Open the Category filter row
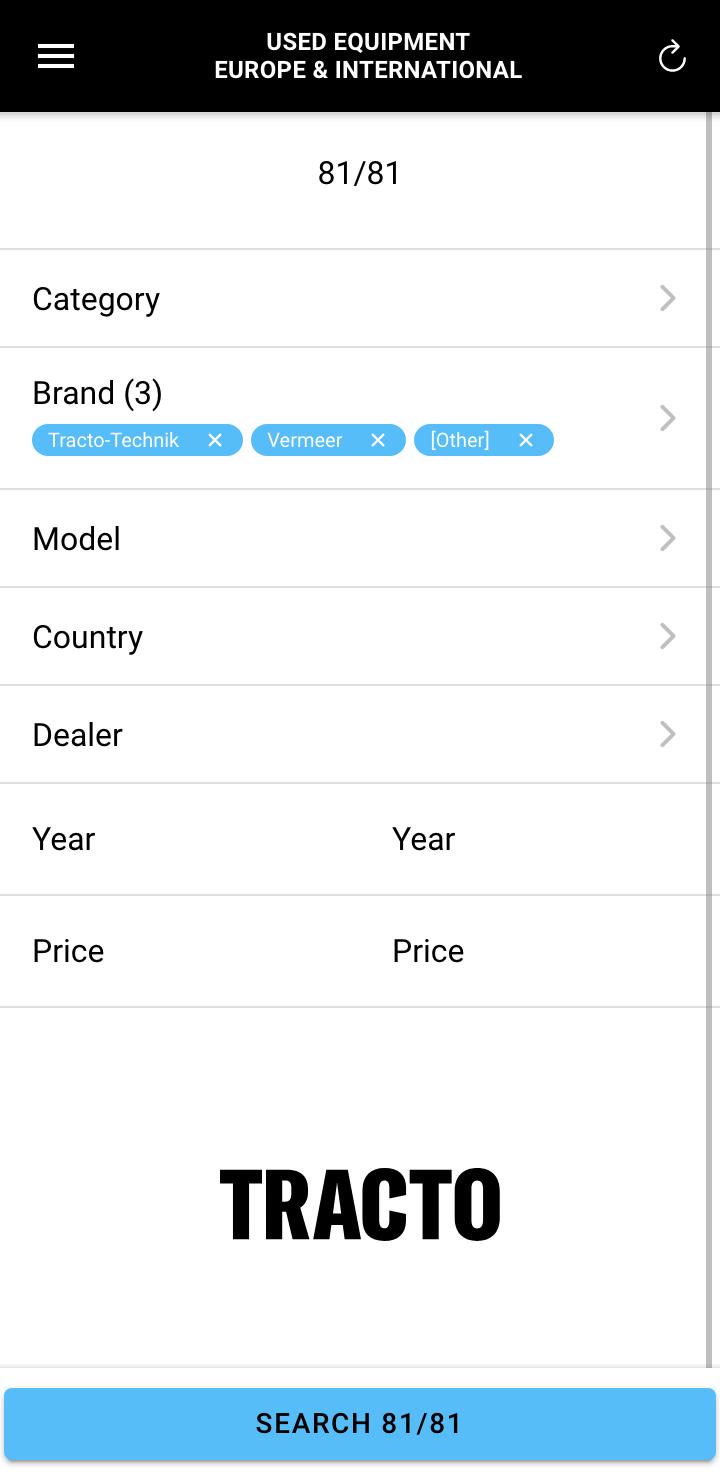Image resolution: width=720 pixels, height=1480 pixels. pyautogui.click(x=354, y=298)
